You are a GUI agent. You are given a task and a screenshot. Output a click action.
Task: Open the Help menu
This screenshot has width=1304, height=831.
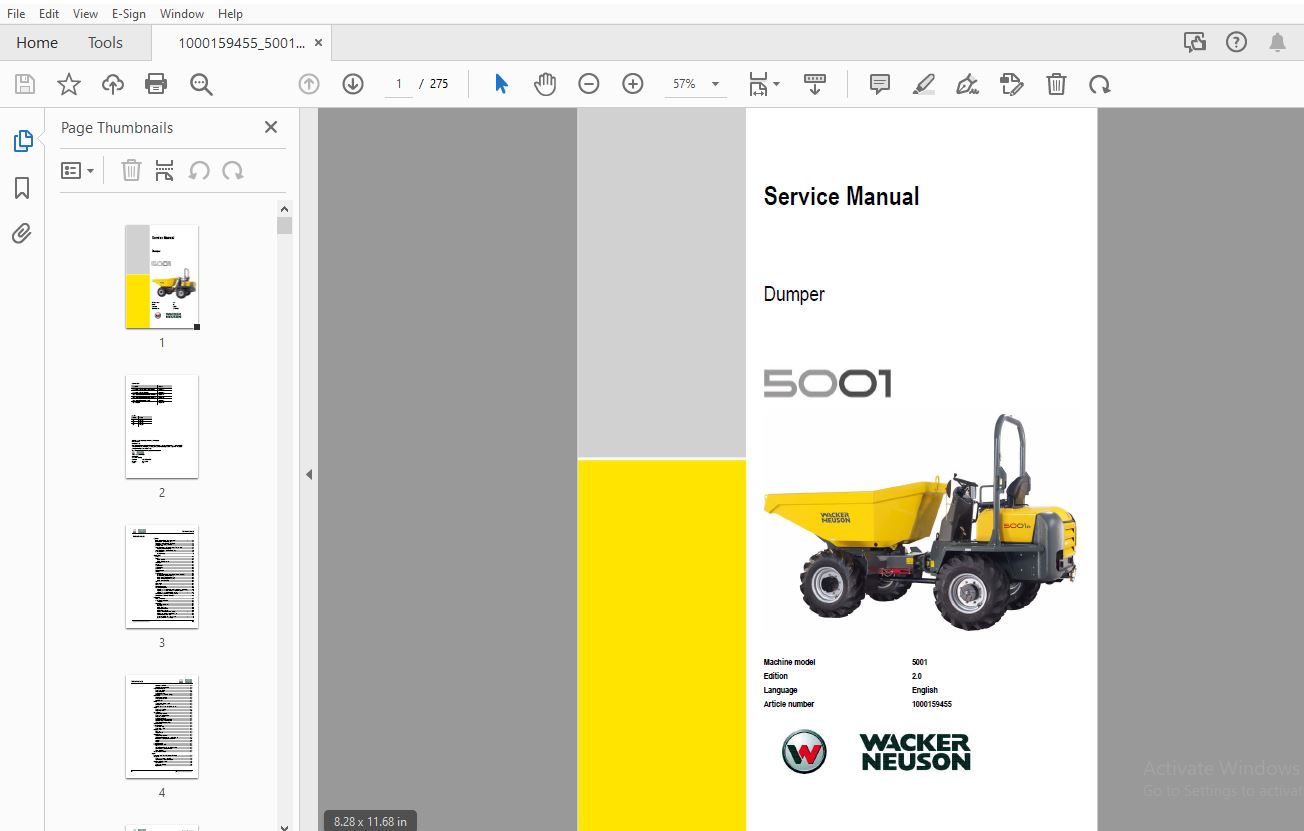pos(230,14)
